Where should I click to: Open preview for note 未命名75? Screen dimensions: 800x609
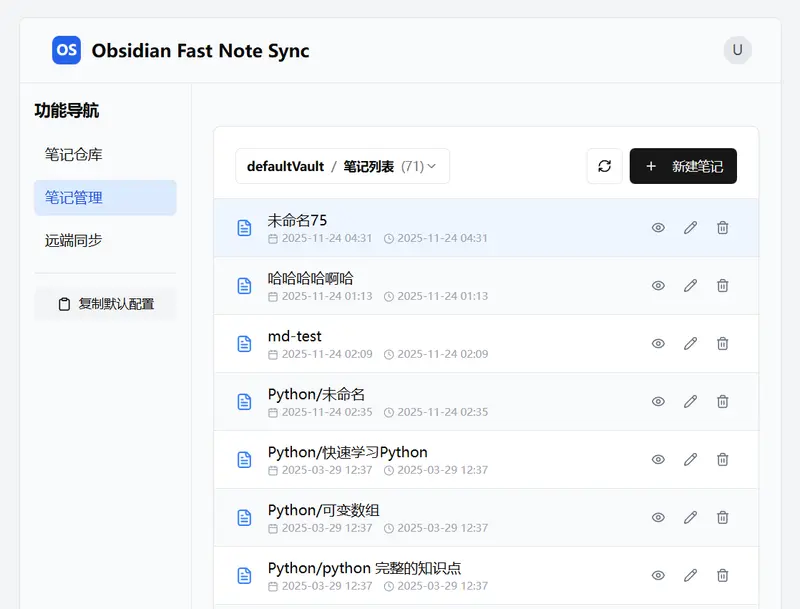tap(658, 227)
